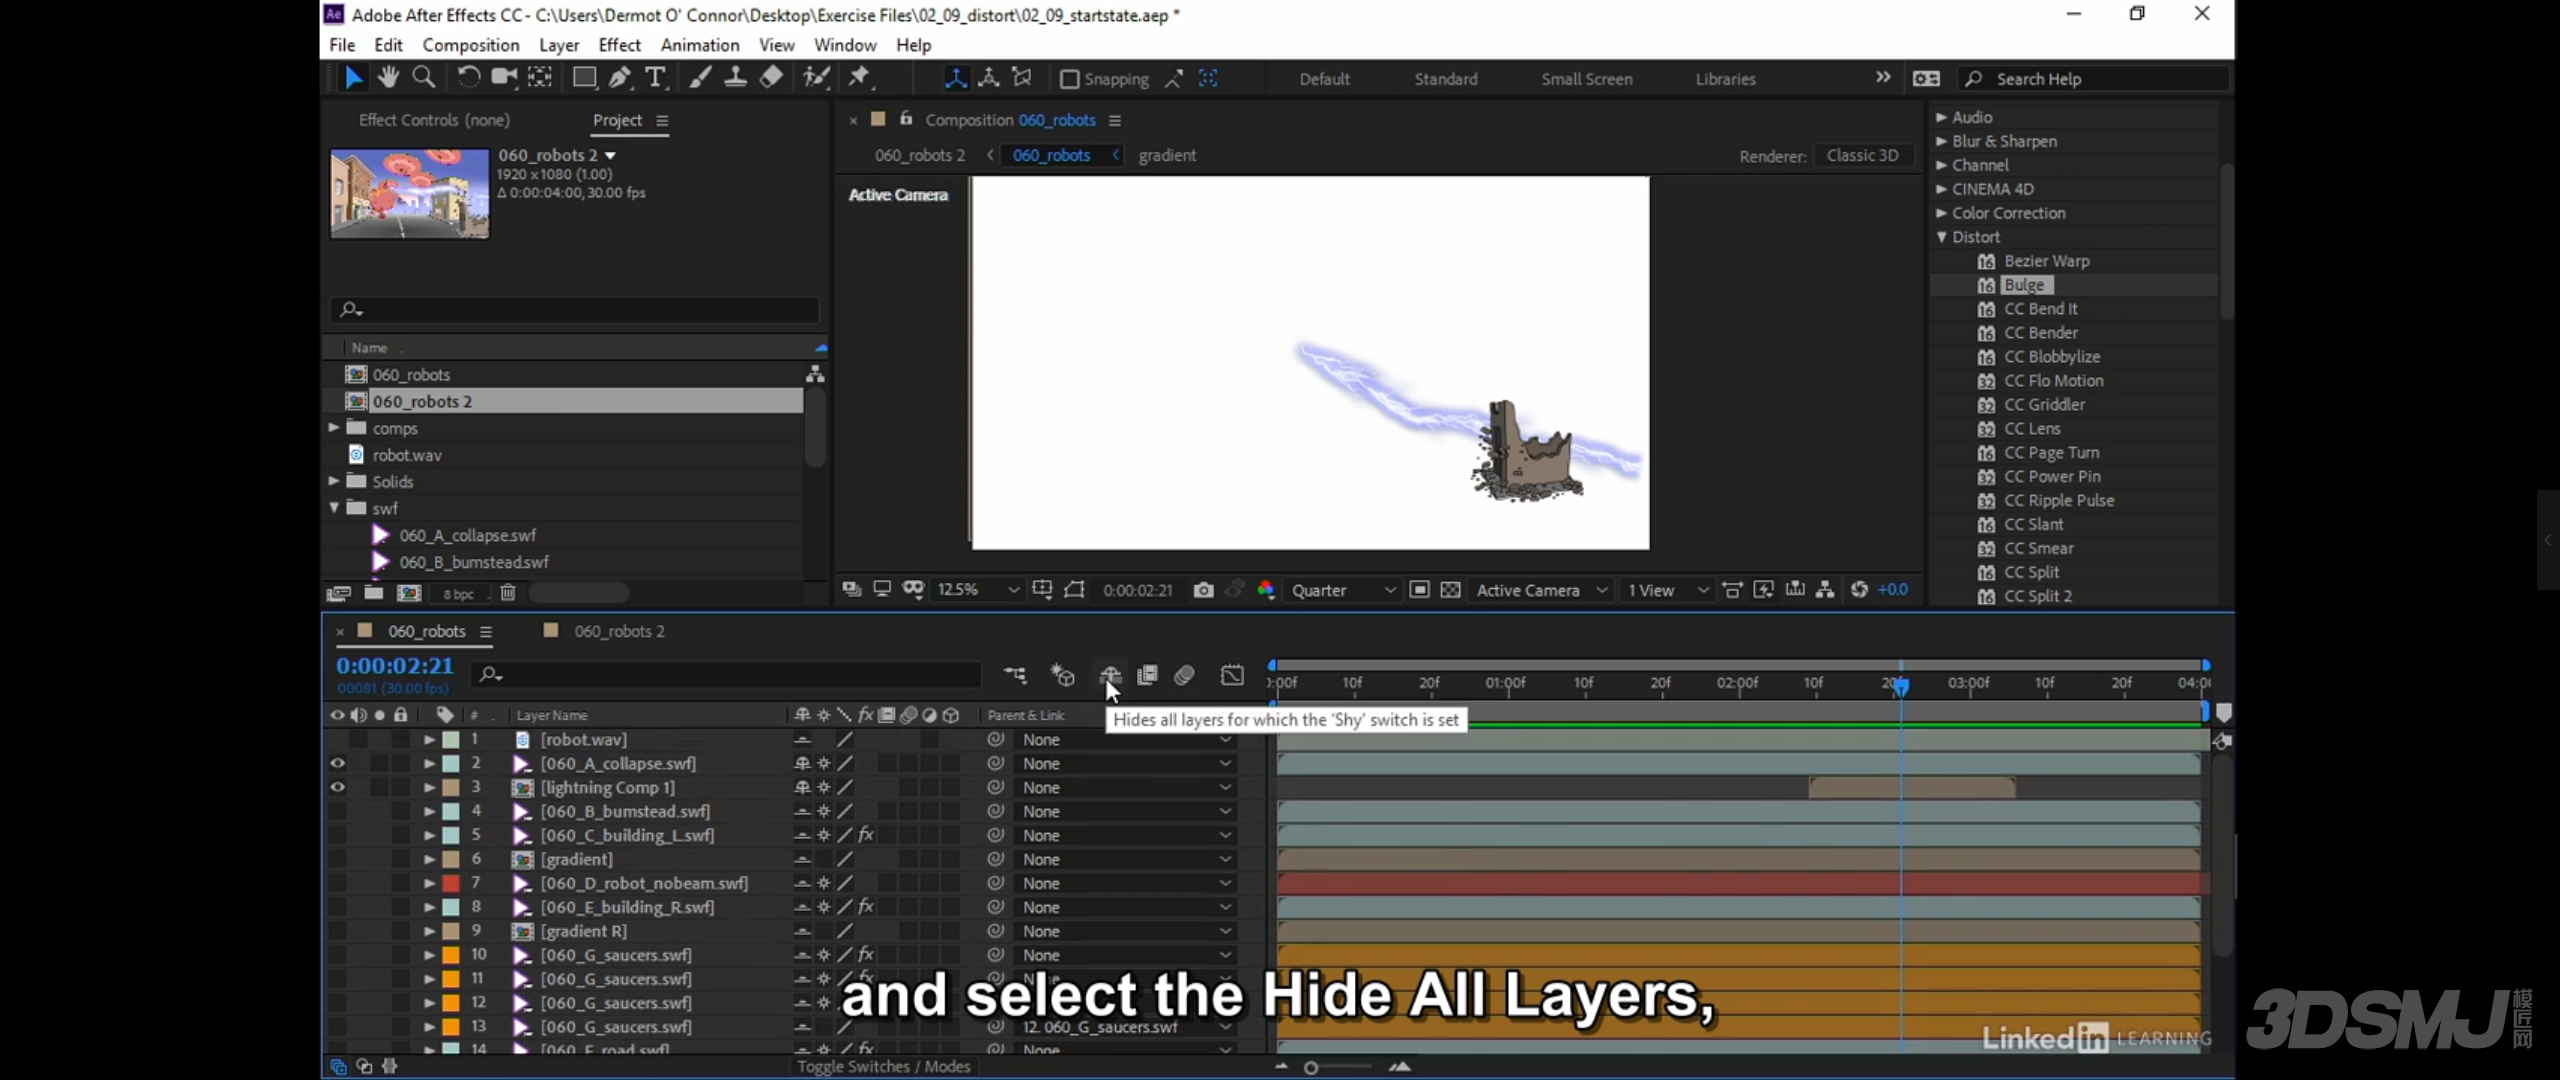This screenshot has width=2560, height=1080.
Task: Select the Horizontal Type tool
Action: tap(655, 78)
